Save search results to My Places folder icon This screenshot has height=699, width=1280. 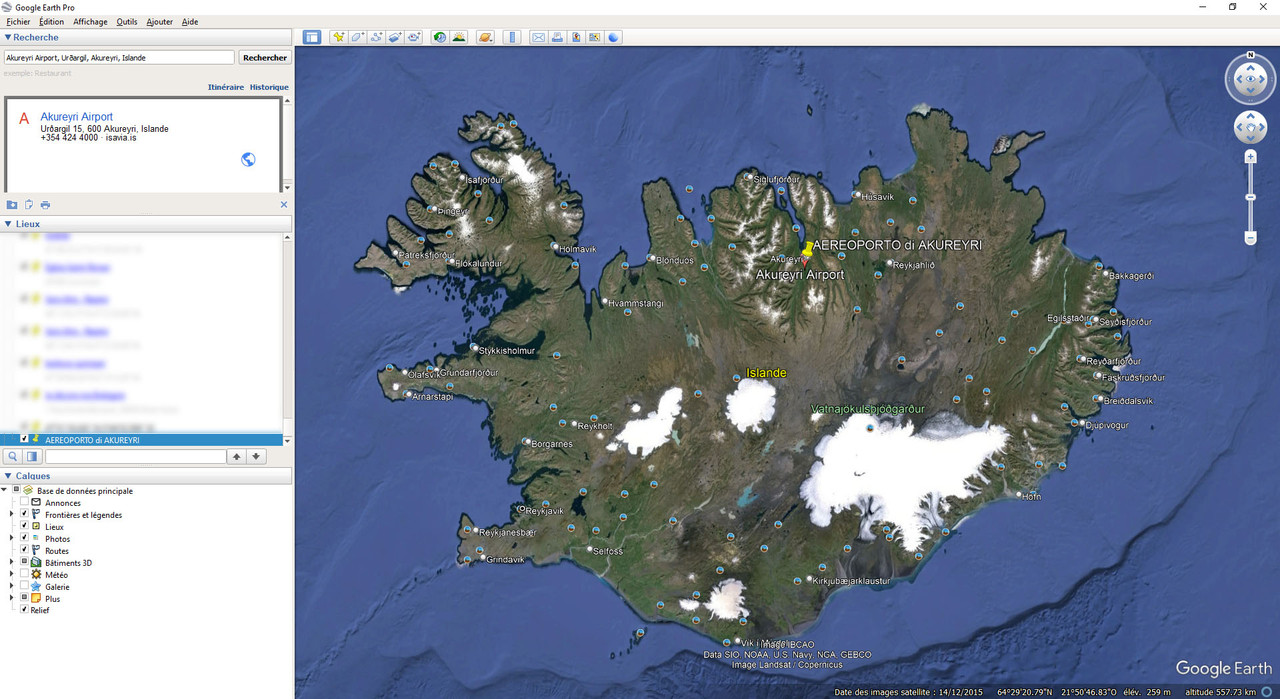pos(12,204)
